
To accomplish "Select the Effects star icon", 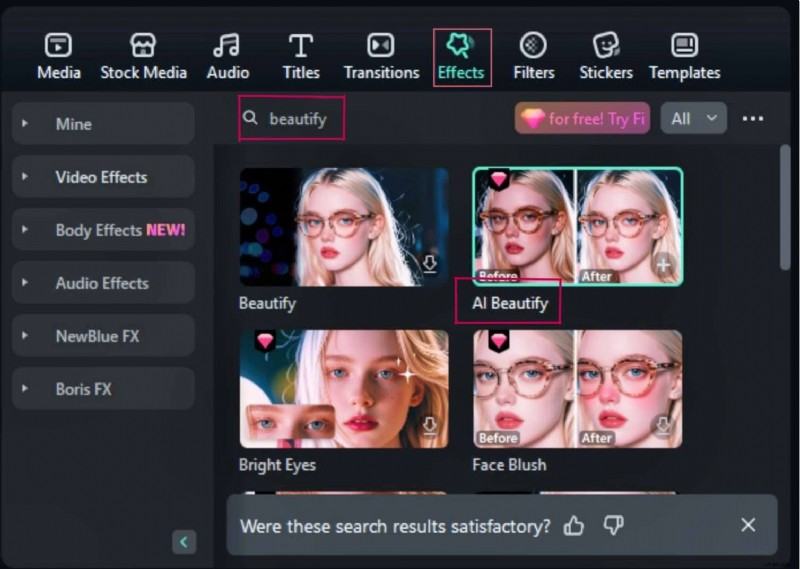I will (x=460, y=45).
